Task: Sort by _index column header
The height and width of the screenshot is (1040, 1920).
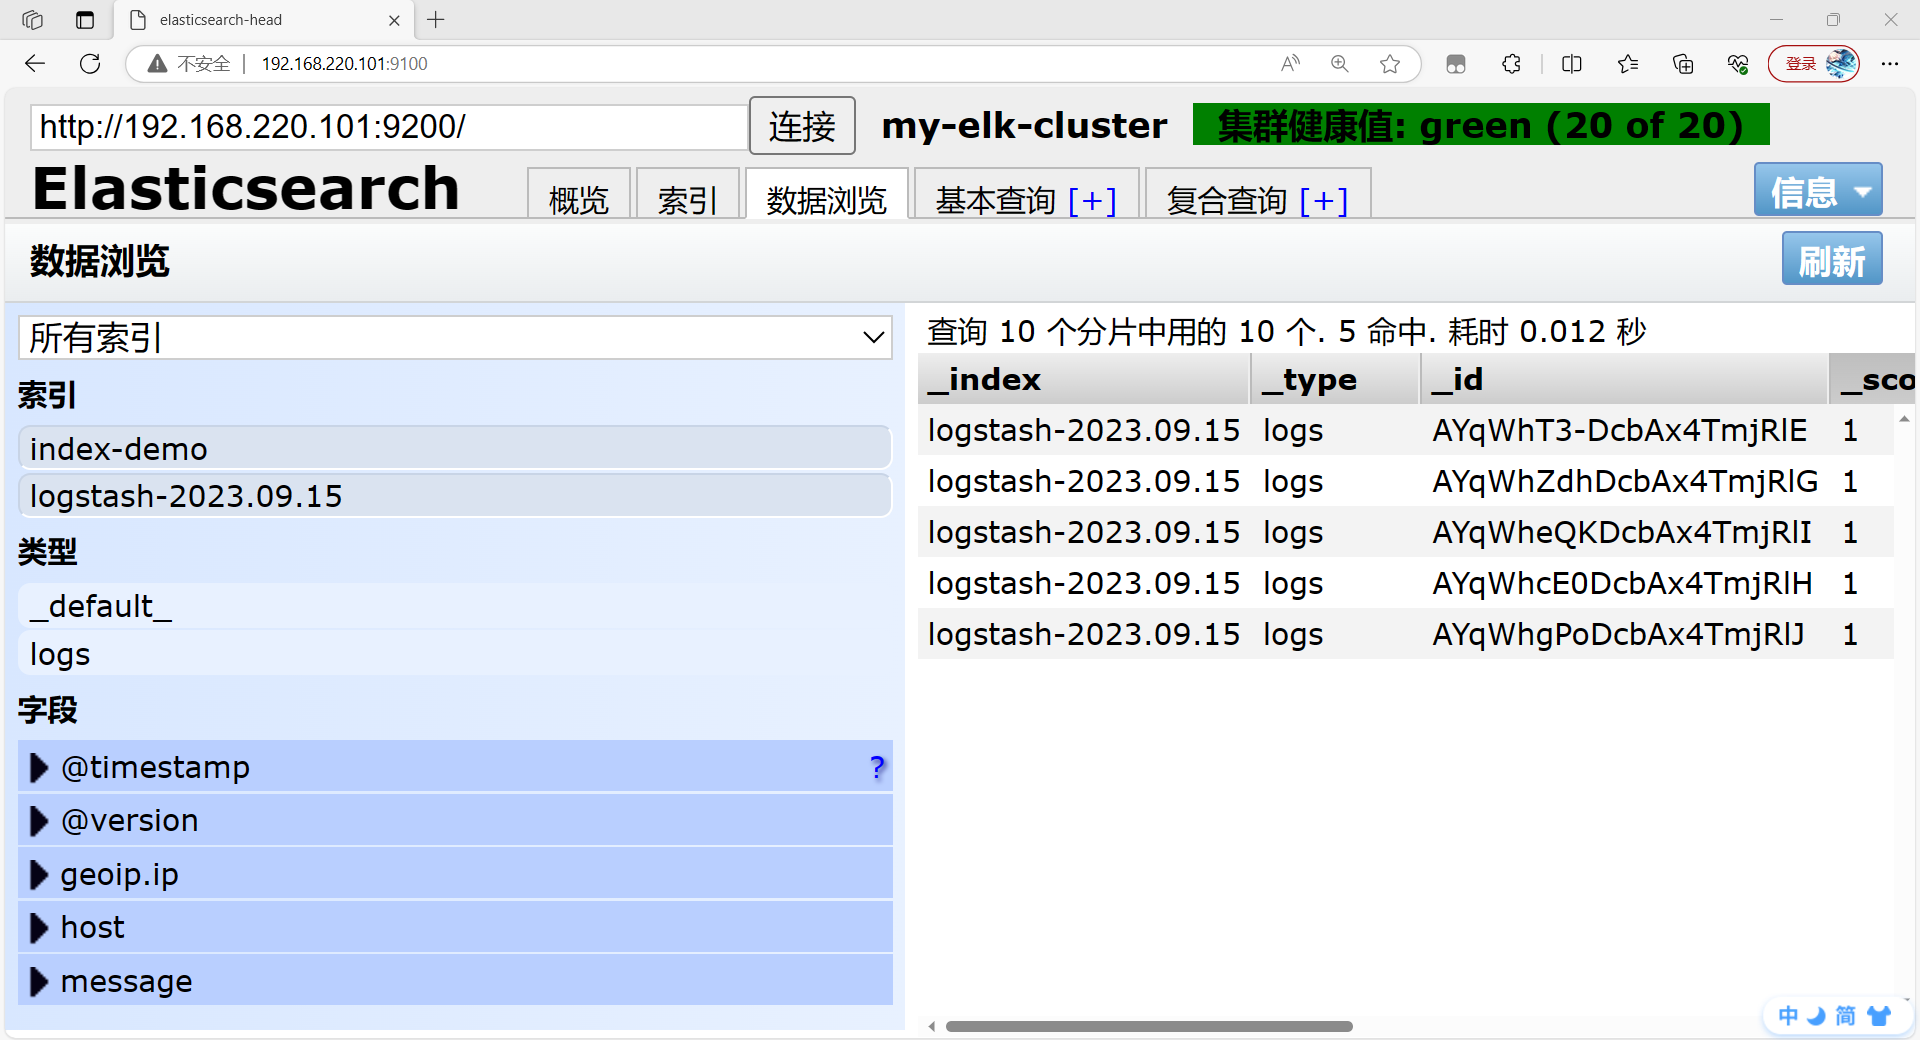Action: click(1083, 379)
